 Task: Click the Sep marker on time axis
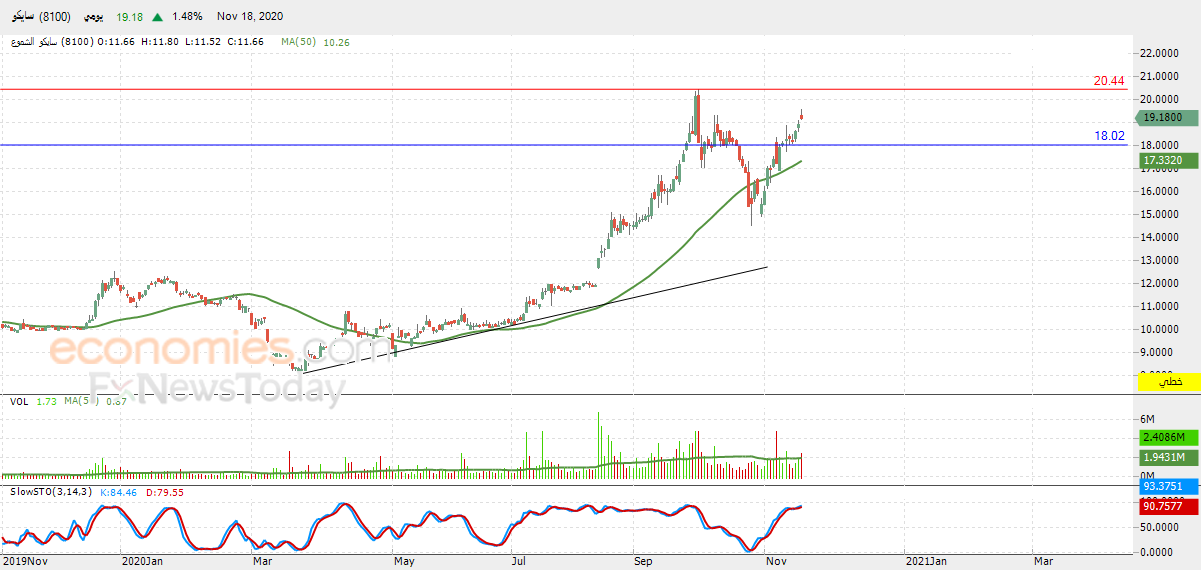pyautogui.click(x=643, y=562)
